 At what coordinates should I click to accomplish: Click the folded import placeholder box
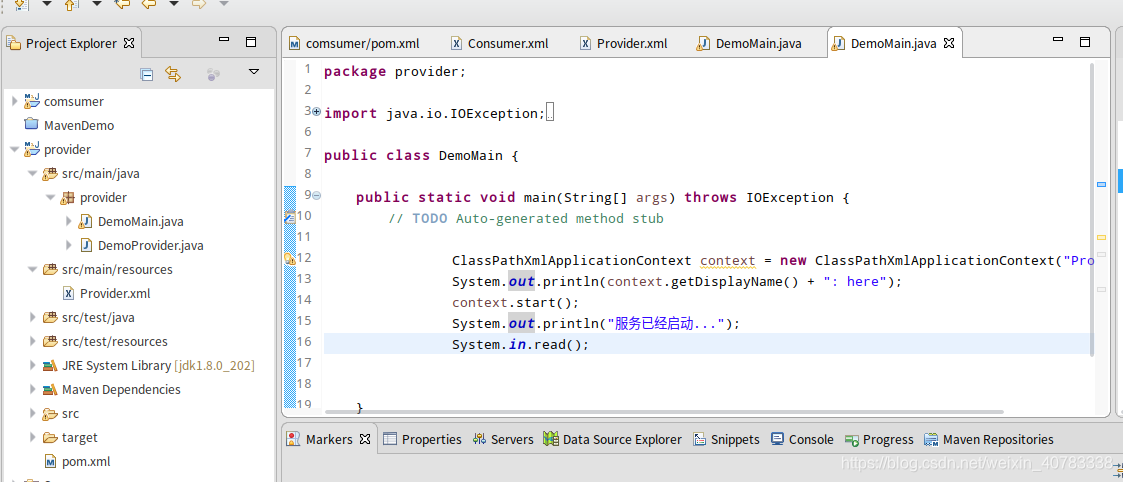tap(550, 114)
